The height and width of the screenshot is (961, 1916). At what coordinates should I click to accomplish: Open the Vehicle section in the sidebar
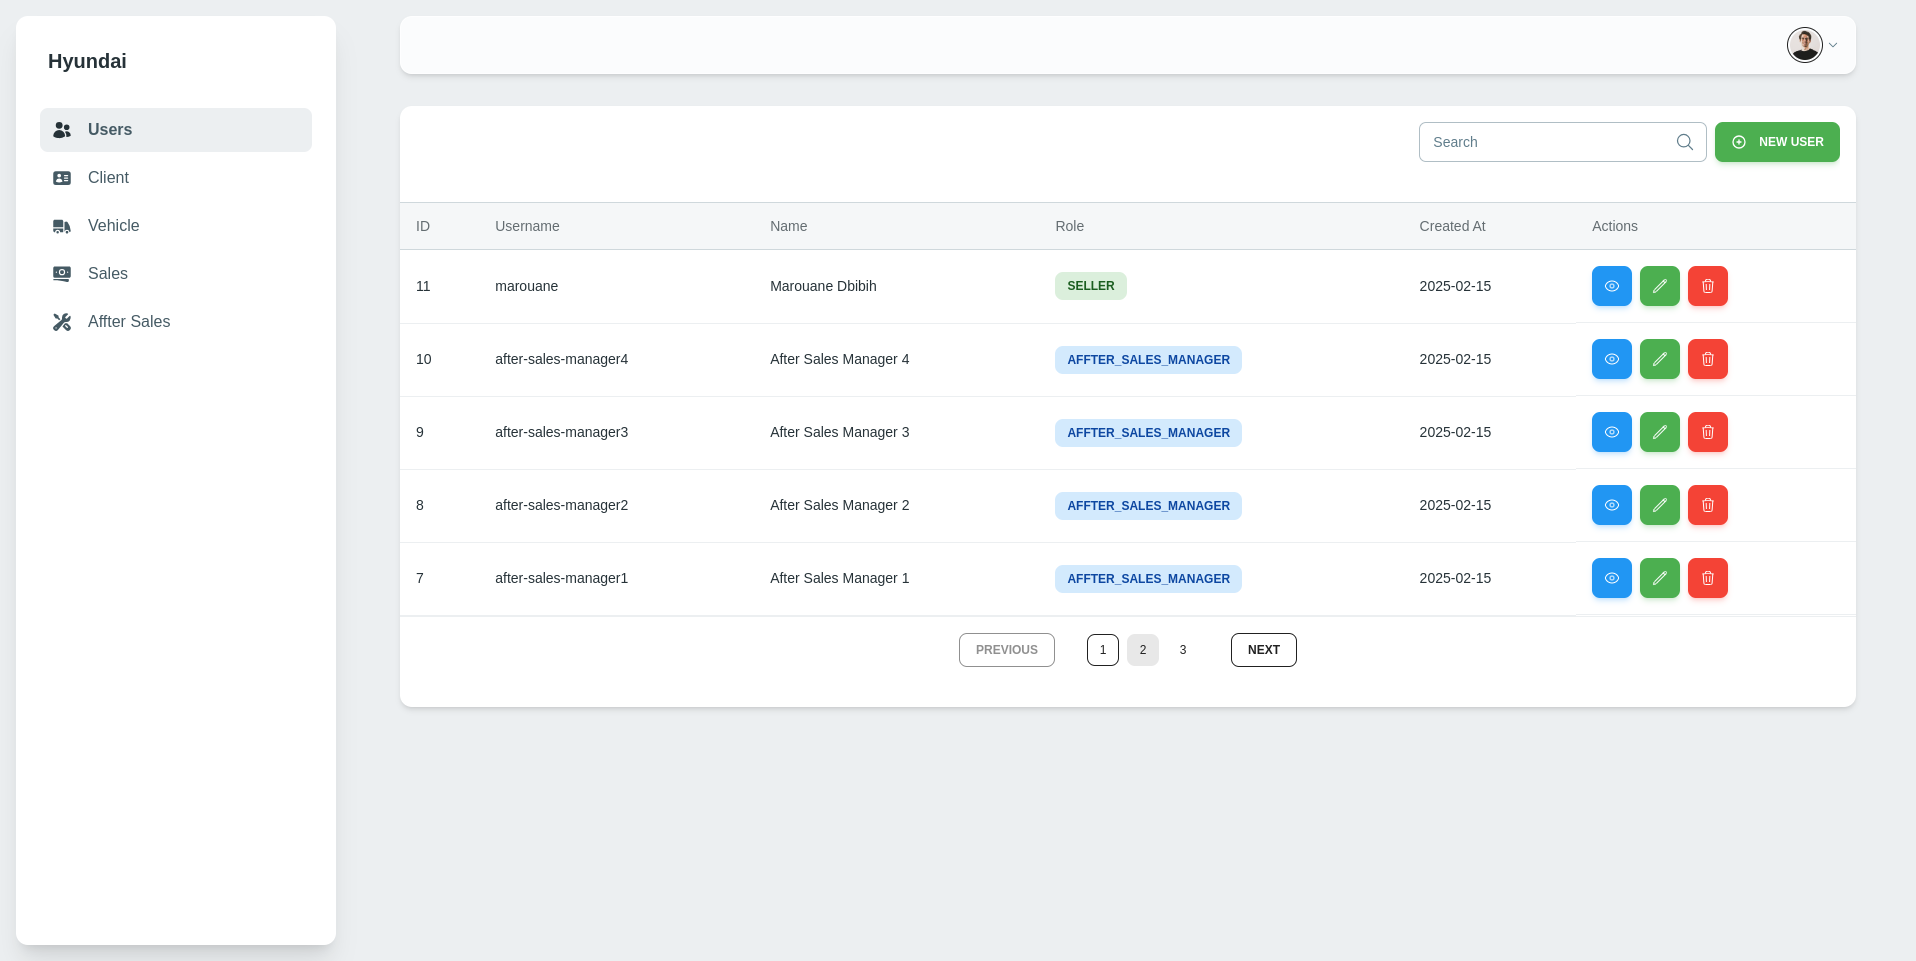tap(113, 226)
